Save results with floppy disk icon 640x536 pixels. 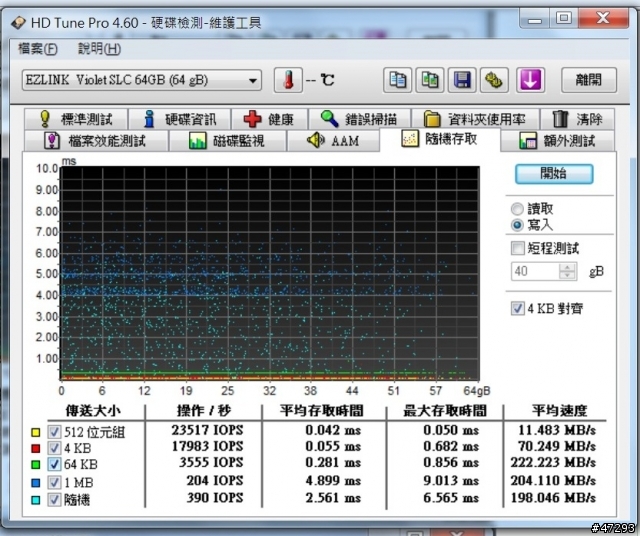pyautogui.click(x=462, y=80)
